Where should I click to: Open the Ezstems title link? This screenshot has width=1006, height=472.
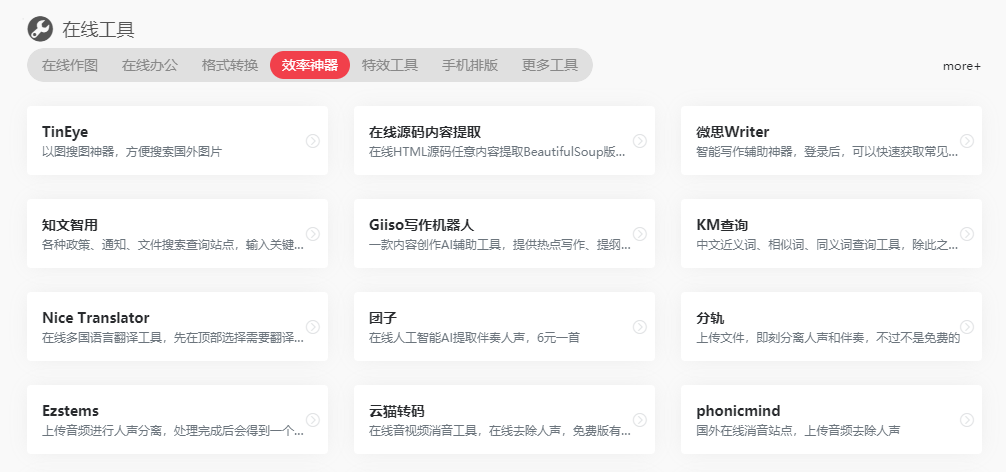tap(71, 411)
